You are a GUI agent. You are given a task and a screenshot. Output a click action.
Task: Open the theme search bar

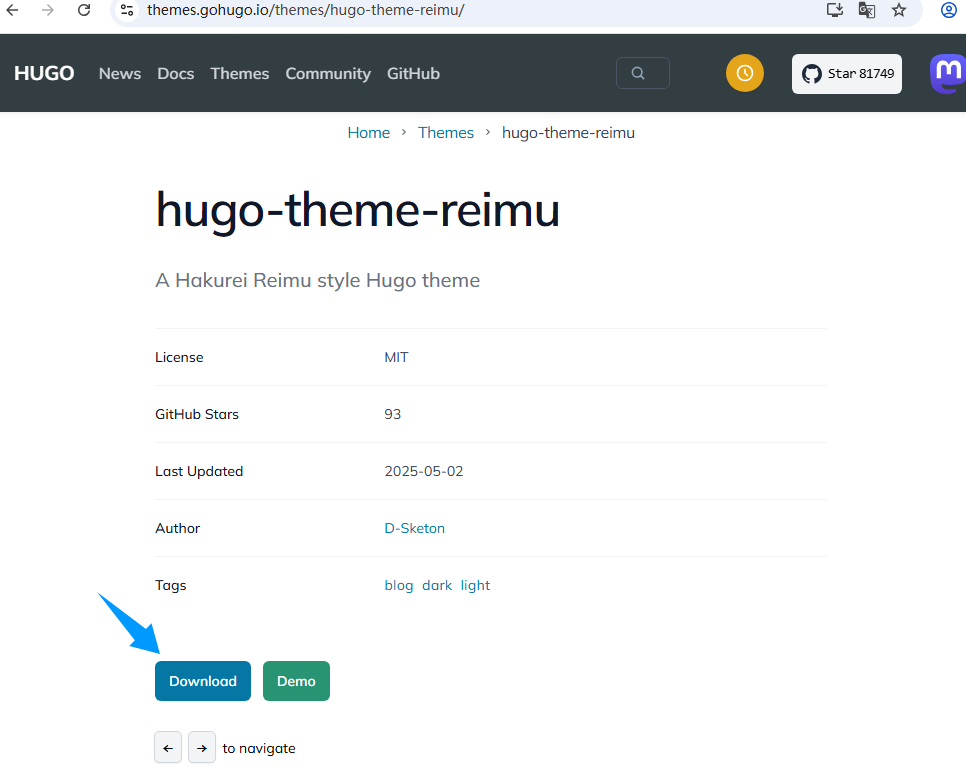642,72
